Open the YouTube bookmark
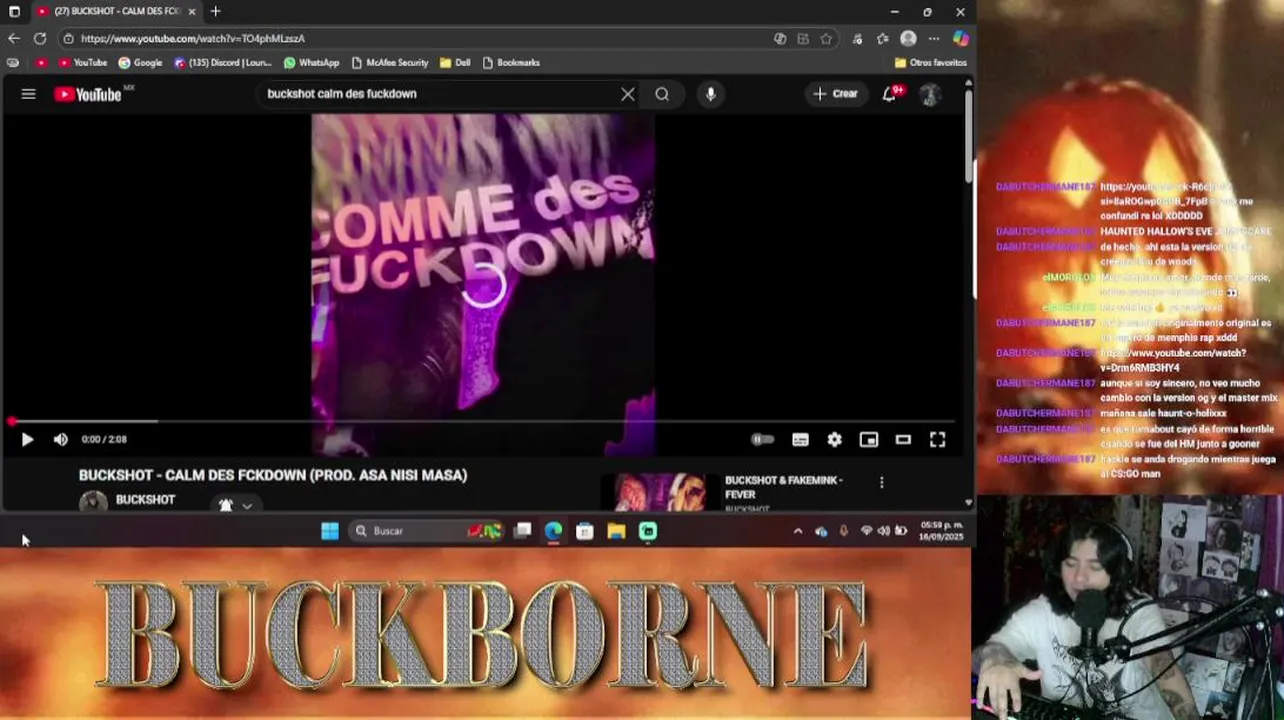 [83, 62]
